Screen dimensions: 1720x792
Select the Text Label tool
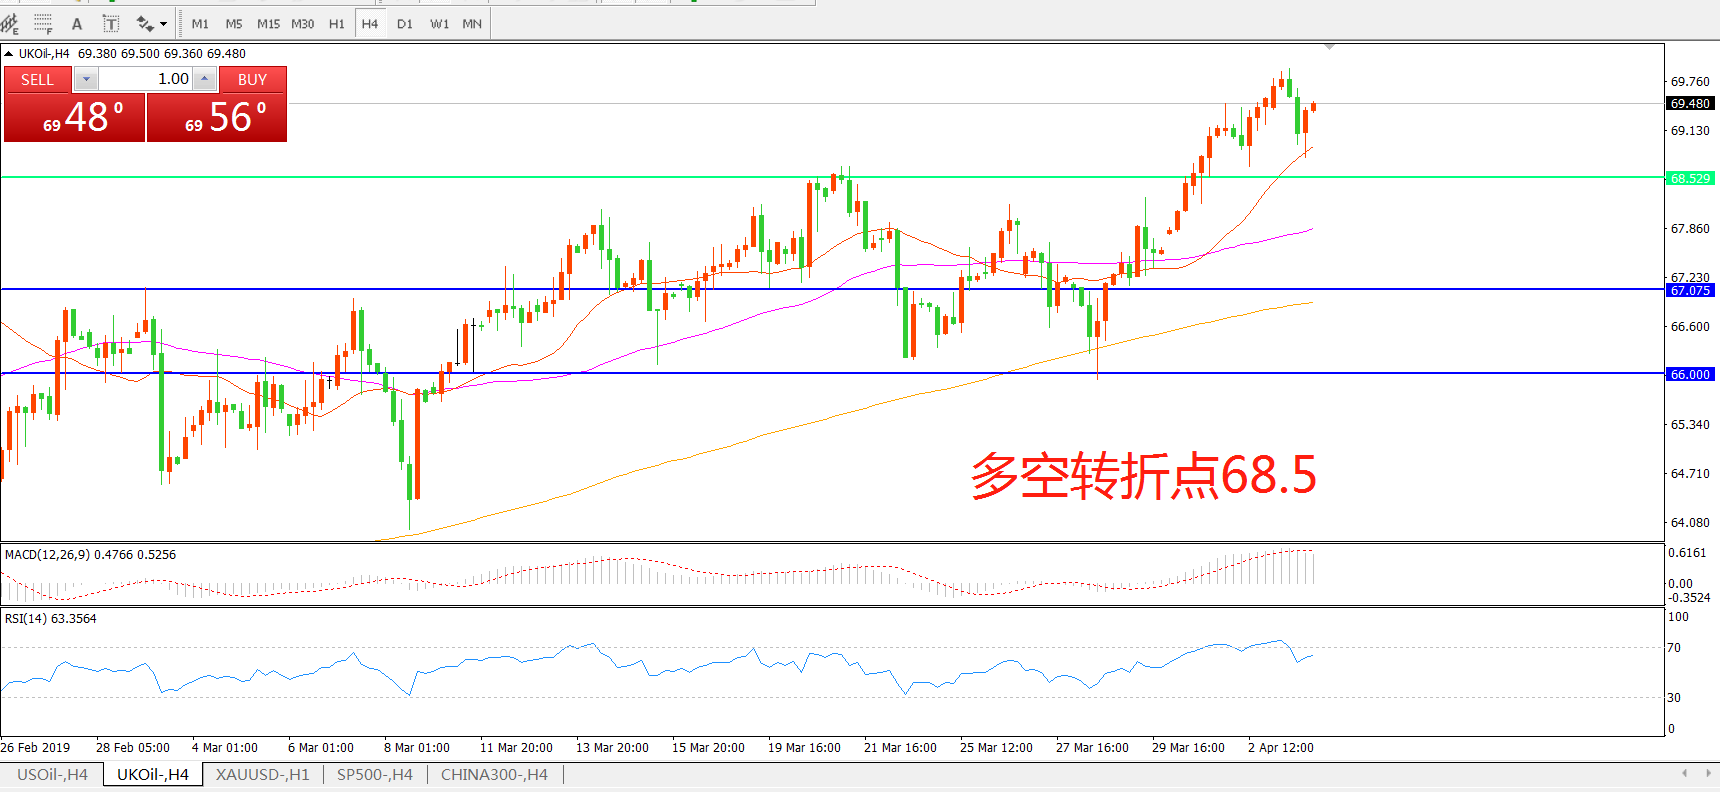[111, 24]
